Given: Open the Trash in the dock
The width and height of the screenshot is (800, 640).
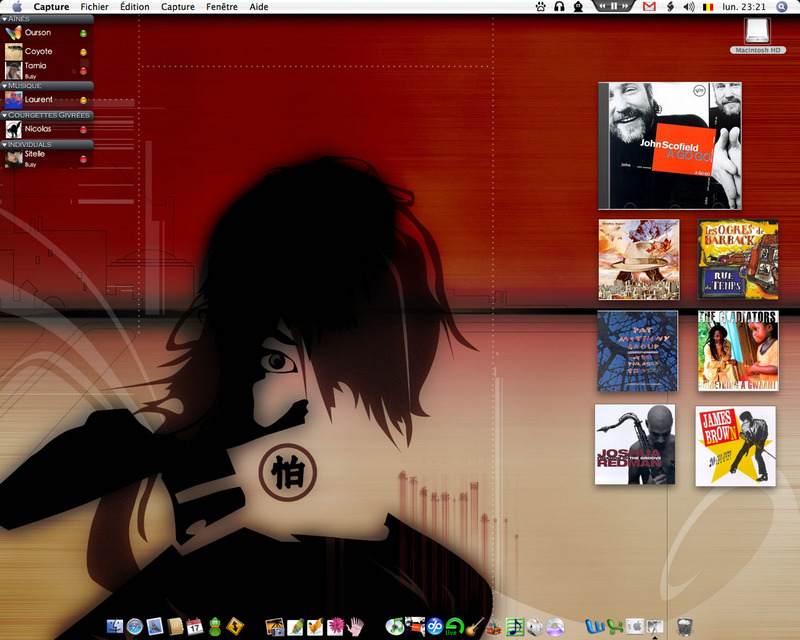Looking at the screenshot, I should click(685, 626).
